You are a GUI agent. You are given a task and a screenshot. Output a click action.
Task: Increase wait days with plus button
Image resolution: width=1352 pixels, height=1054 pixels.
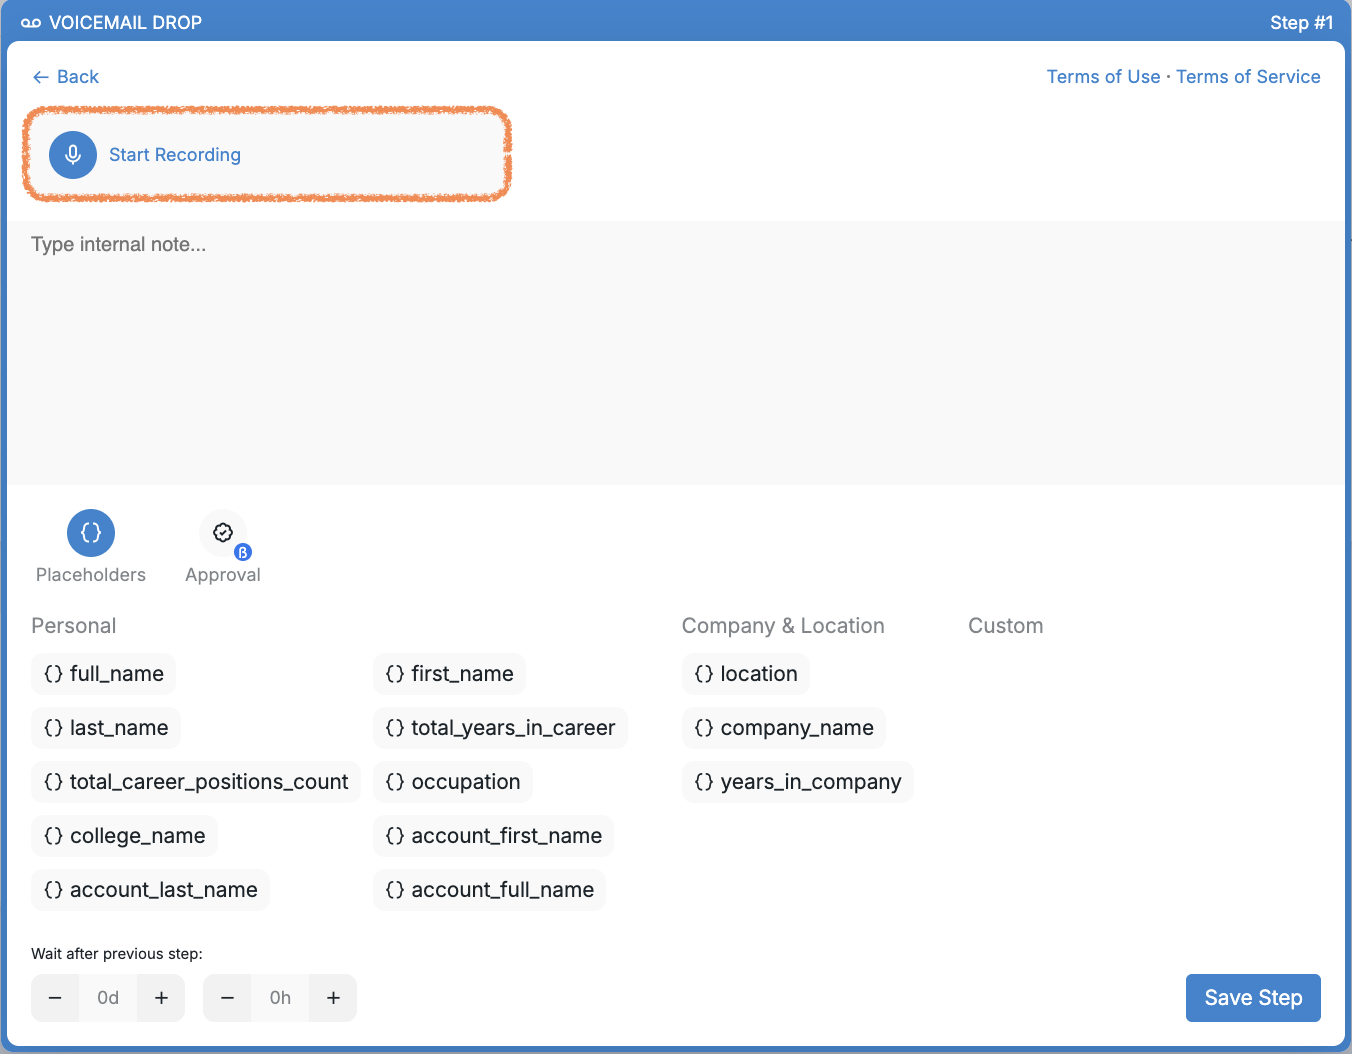click(161, 998)
